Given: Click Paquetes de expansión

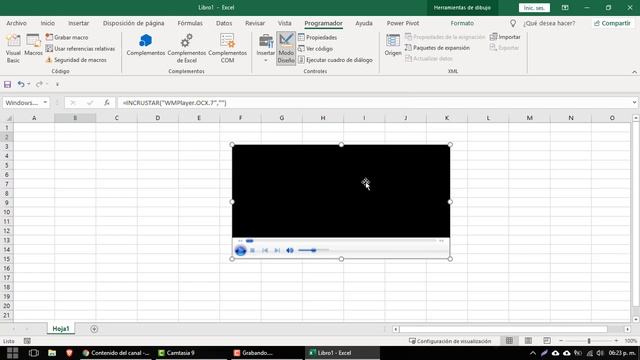Looking at the screenshot, I should point(437,48).
